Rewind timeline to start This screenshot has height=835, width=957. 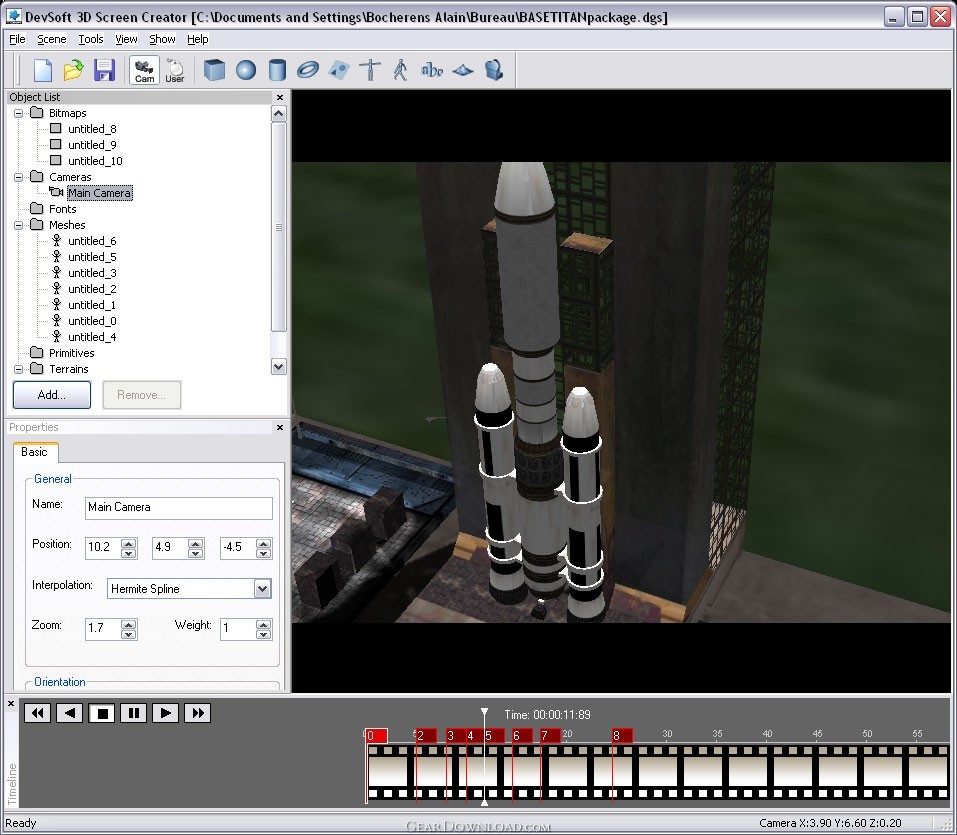pos(37,713)
